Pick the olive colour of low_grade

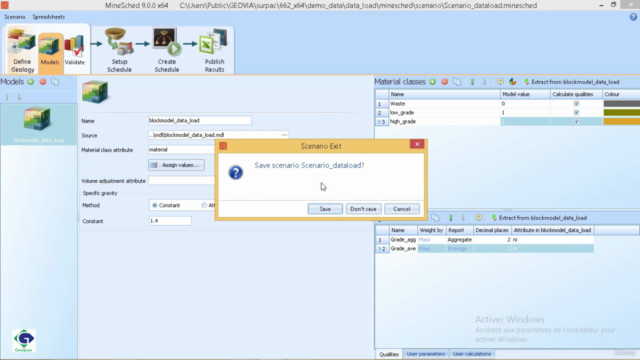[621, 113]
